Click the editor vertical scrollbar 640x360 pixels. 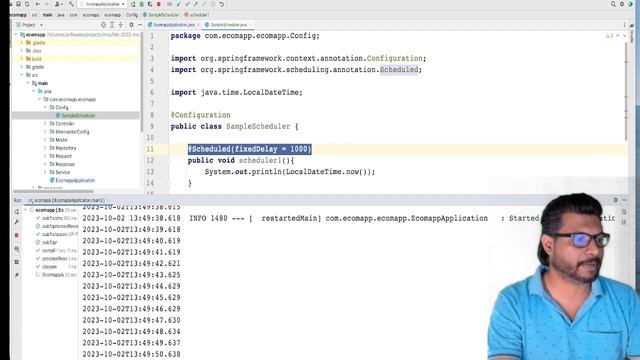626,91
